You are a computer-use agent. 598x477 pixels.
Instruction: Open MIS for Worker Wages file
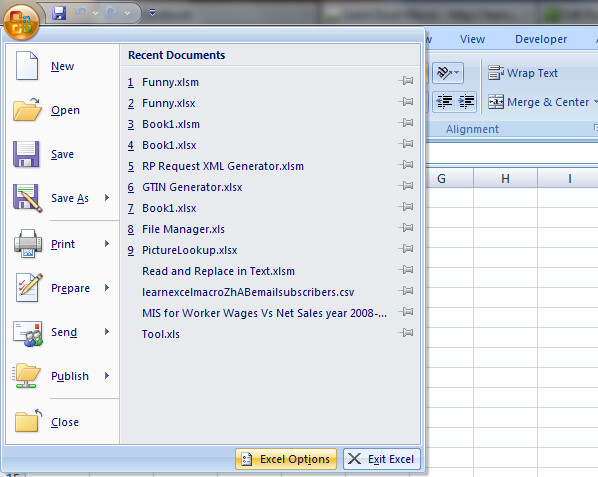(264, 313)
